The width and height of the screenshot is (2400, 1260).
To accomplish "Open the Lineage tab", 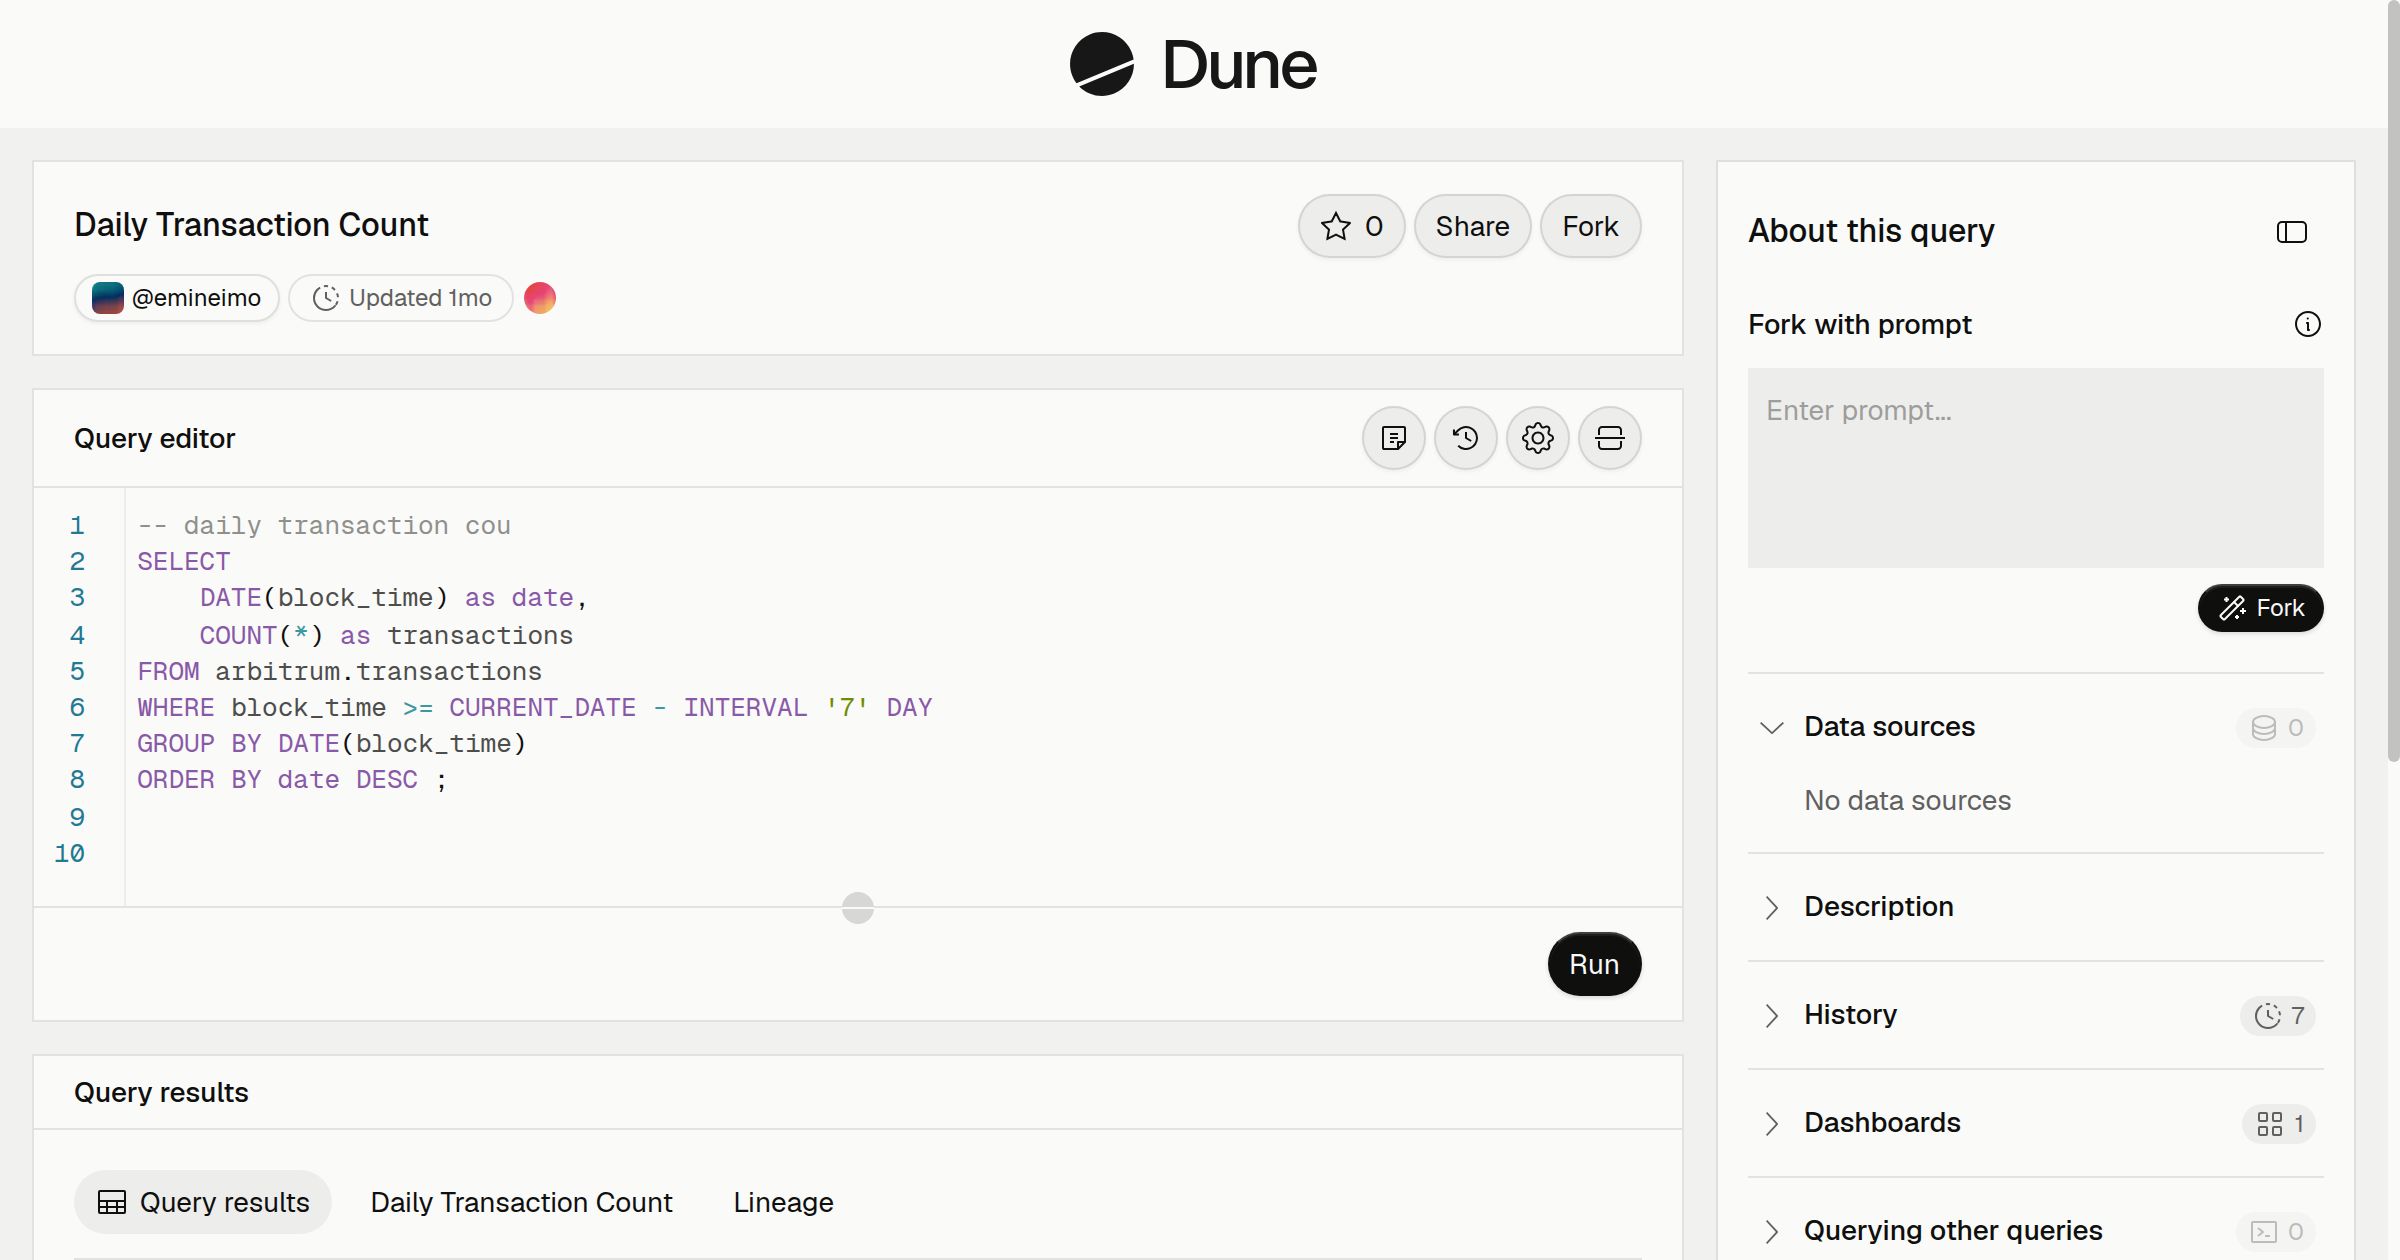I will [783, 1202].
